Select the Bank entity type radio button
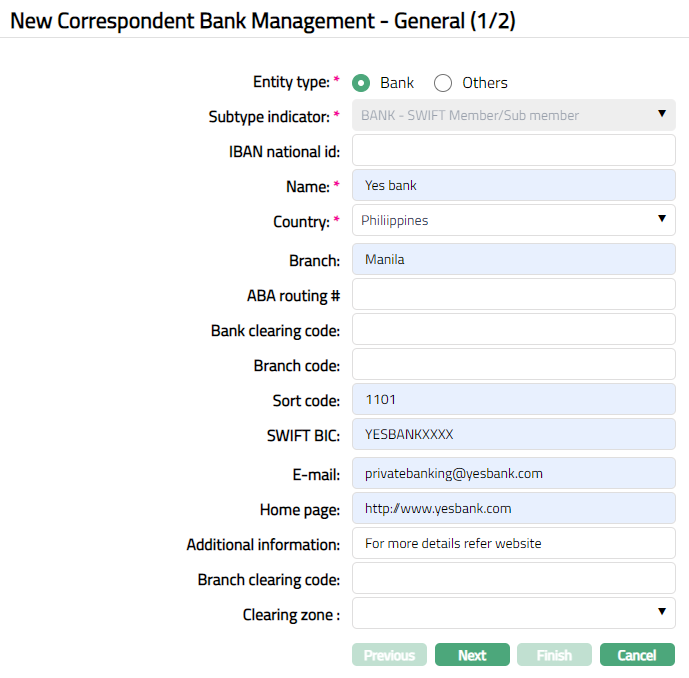Viewport: 689px width, 678px height. pyautogui.click(x=362, y=83)
